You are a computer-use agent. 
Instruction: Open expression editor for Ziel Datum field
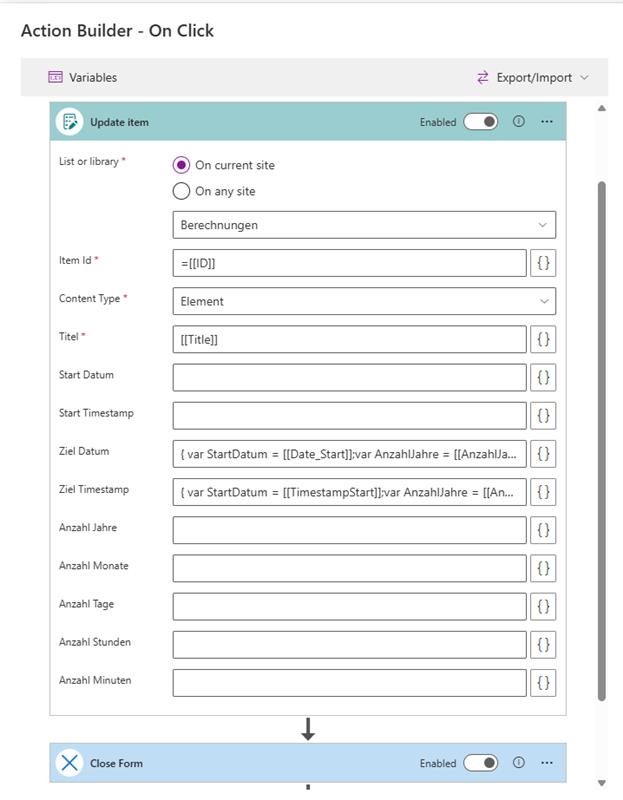click(543, 454)
